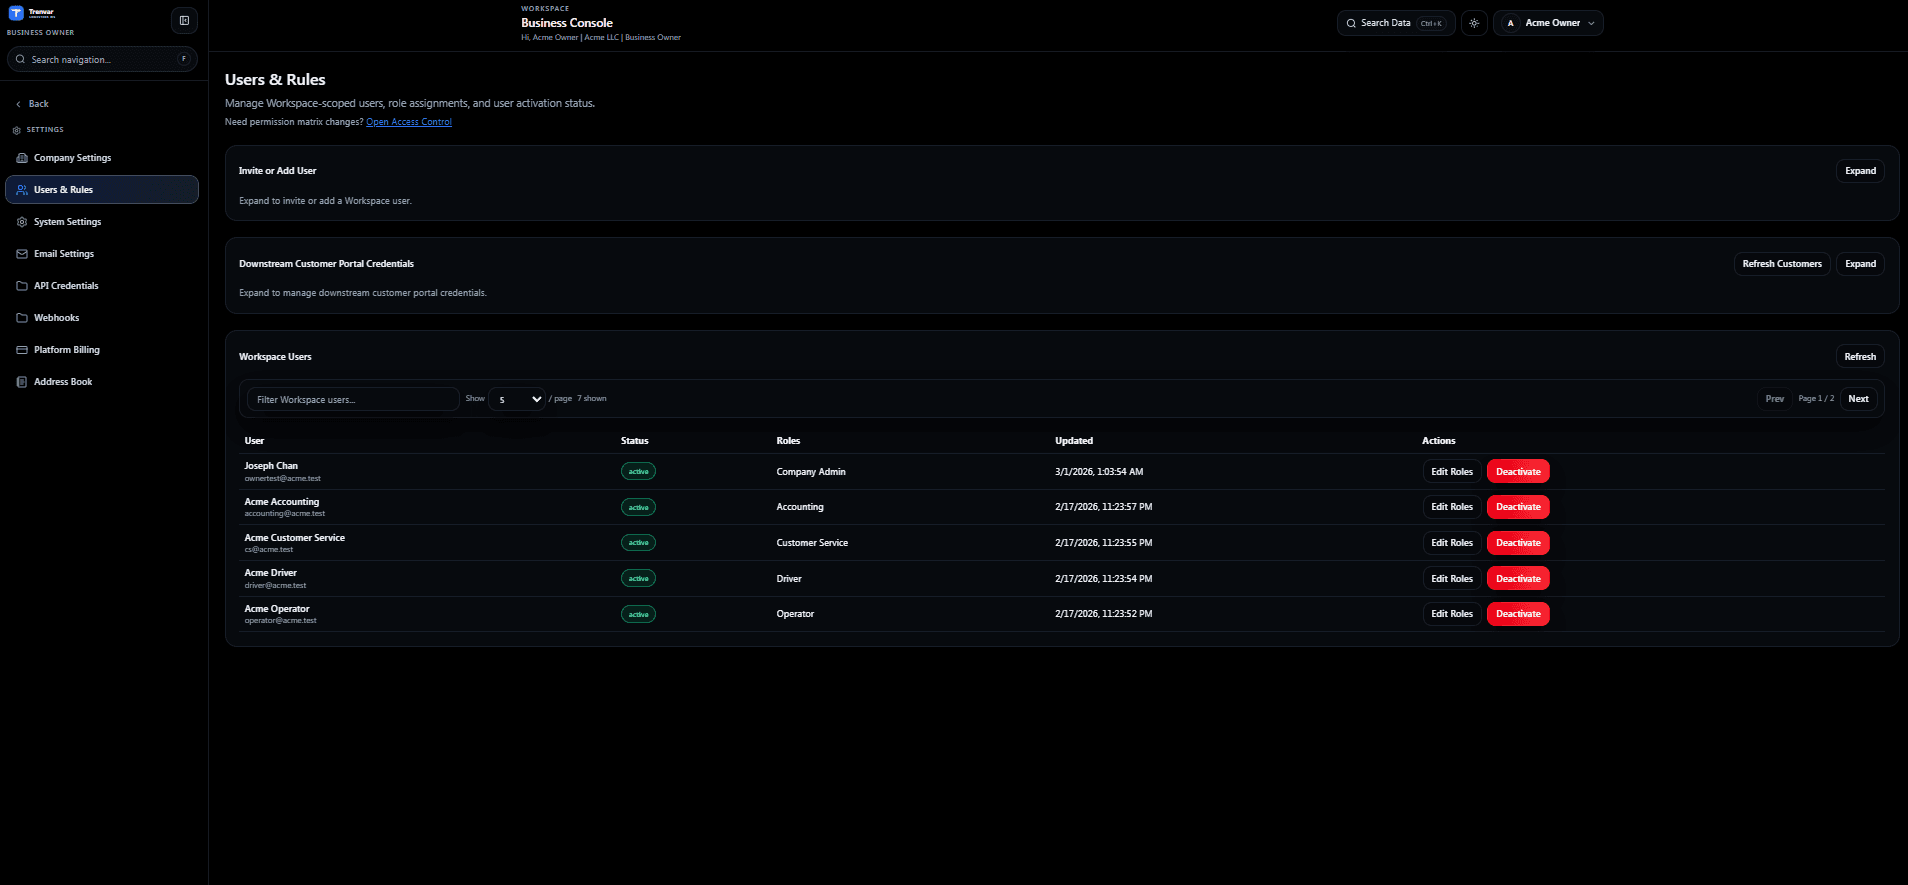The image size is (1908, 885).
Task: Click the Company Admin role cell
Action: pos(811,472)
